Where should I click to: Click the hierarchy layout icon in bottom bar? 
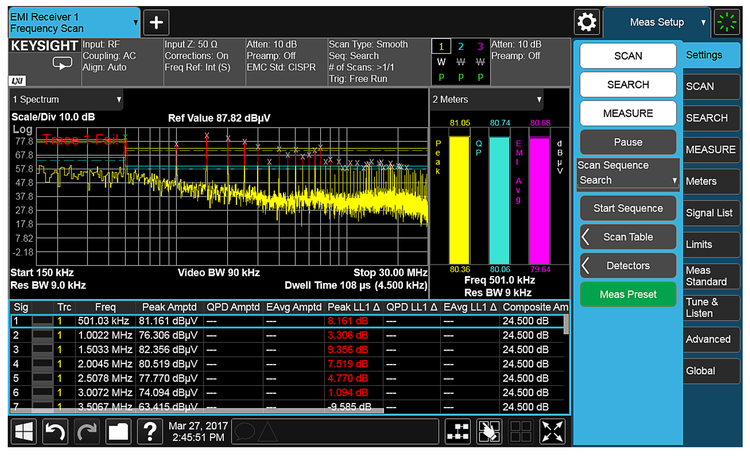459,432
